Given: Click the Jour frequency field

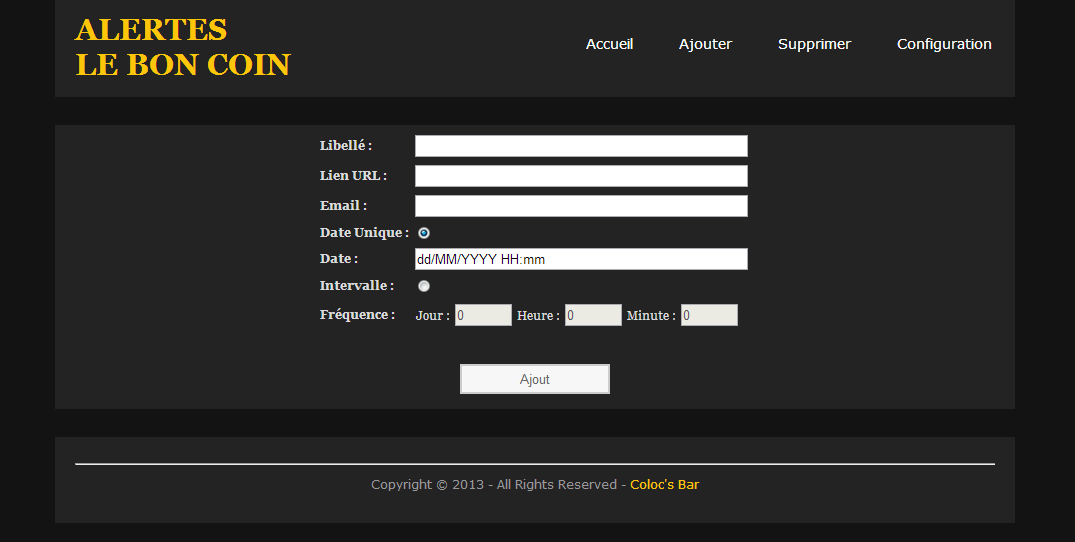Looking at the screenshot, I should click(483, 315).
